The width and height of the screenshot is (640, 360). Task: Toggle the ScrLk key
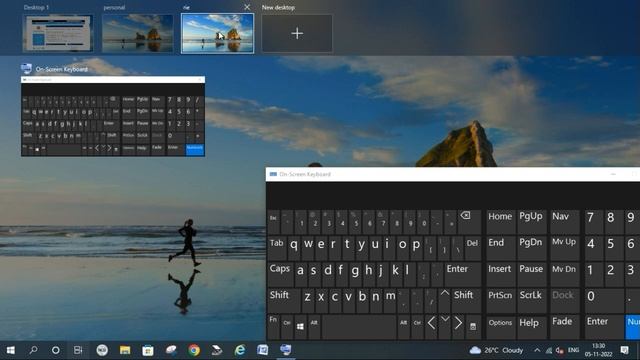point(531,301)
